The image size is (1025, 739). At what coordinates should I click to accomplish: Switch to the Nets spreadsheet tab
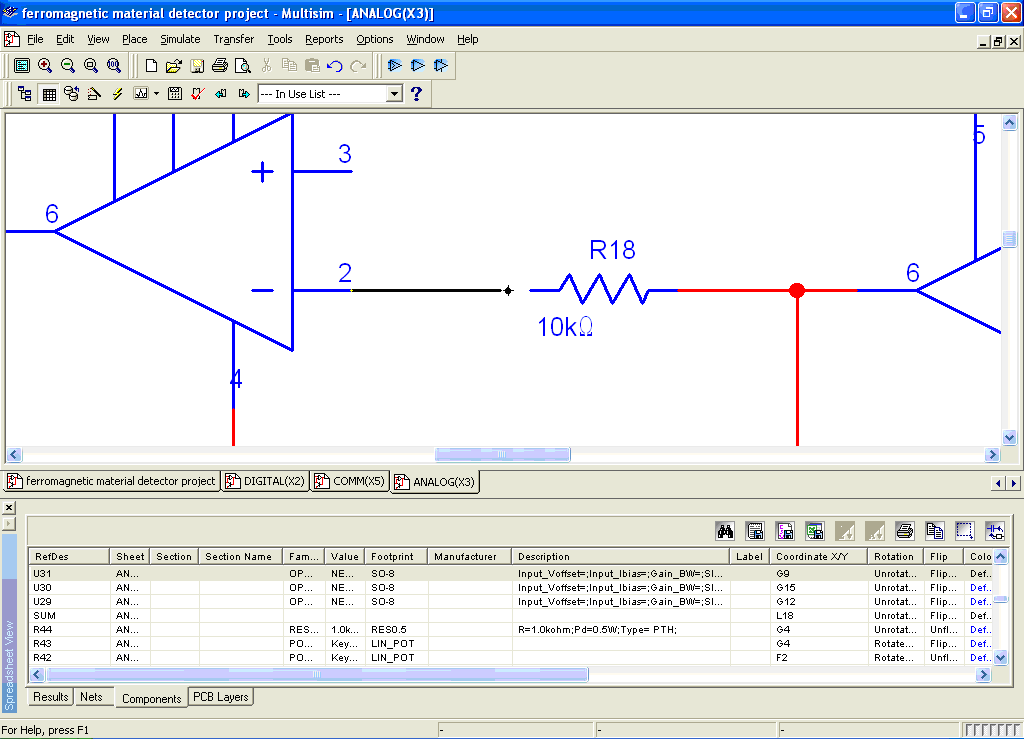point(91,697)
